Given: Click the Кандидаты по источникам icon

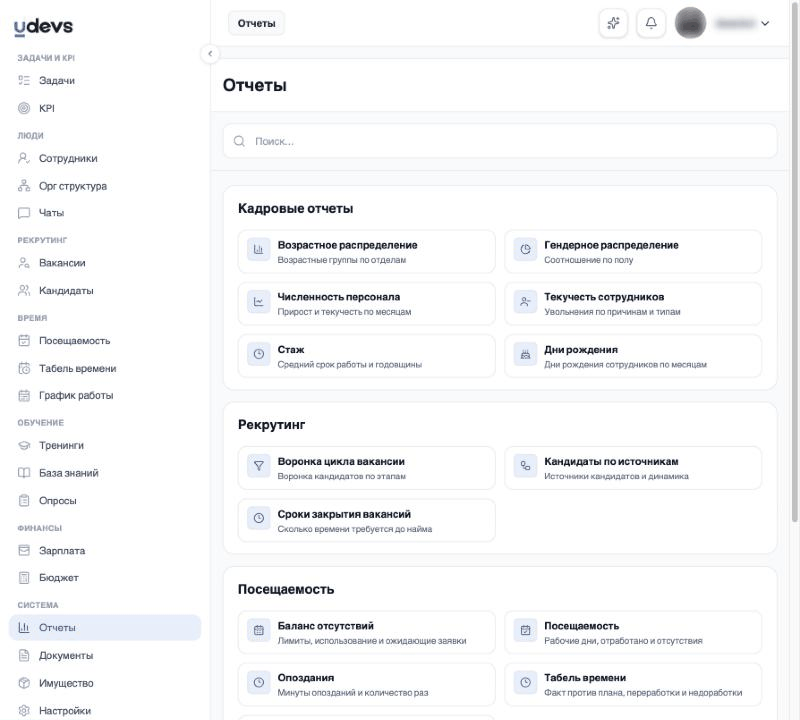Looking at the screenshot, I should [x=525, y=466].
